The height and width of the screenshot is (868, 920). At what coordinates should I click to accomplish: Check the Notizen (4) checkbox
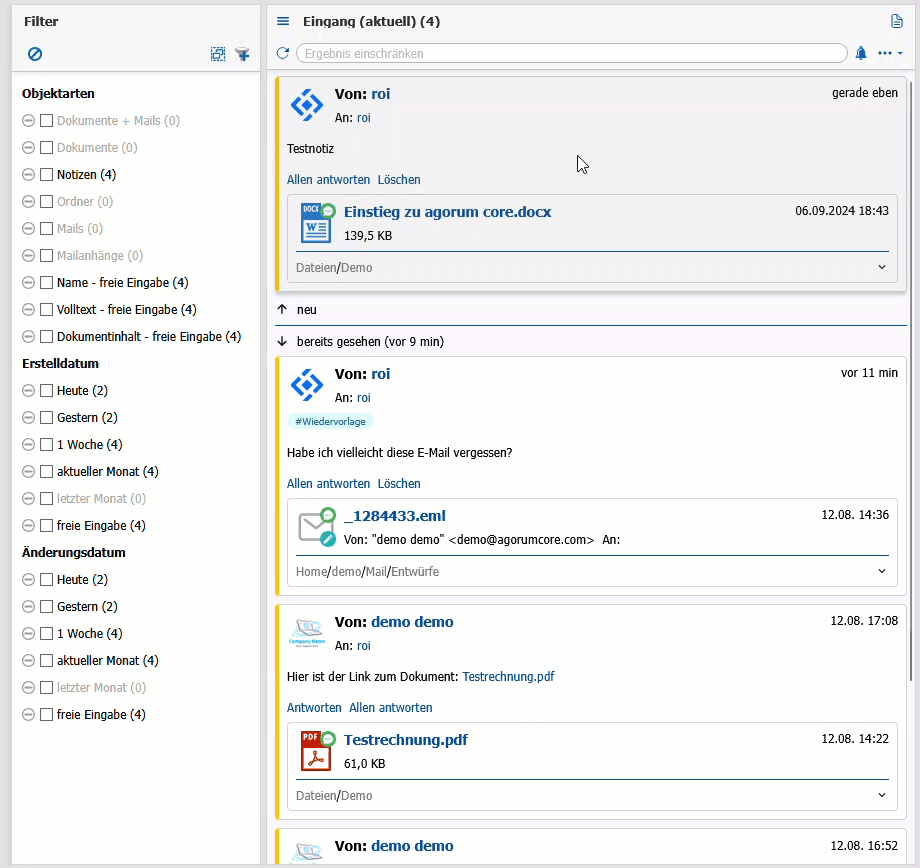coord(46,174)
